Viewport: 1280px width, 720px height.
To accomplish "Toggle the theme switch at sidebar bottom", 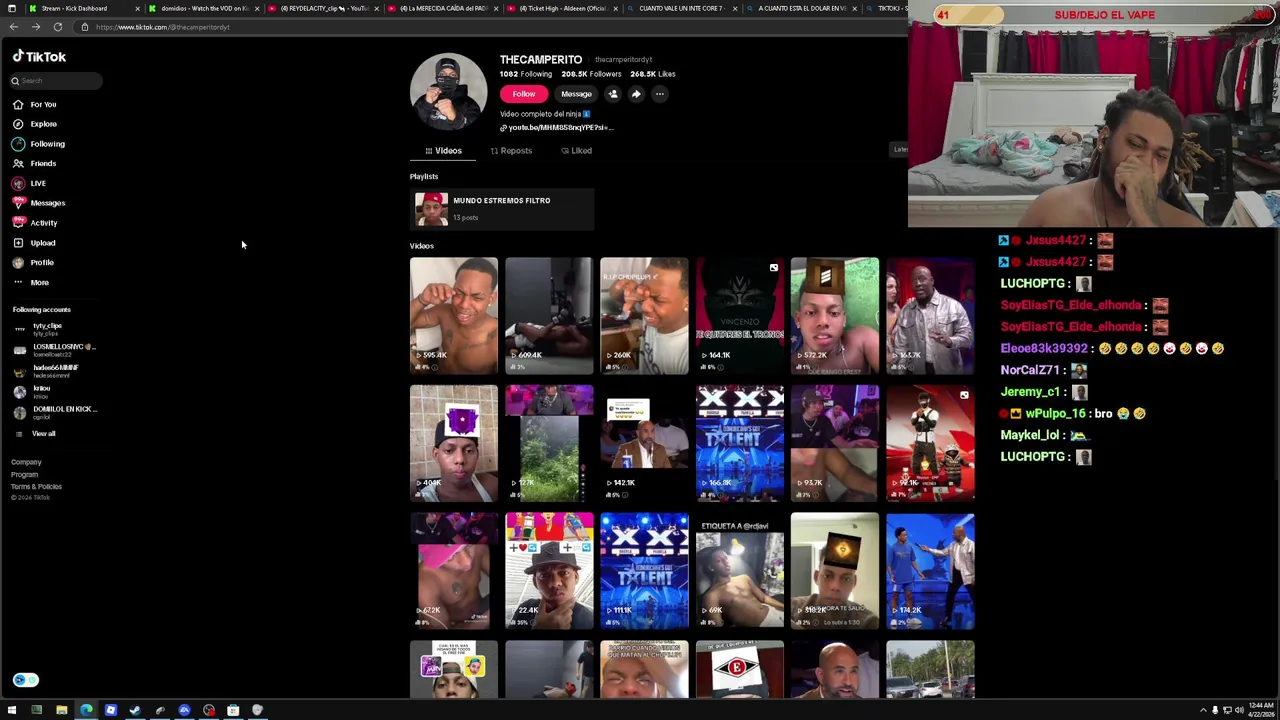I will pos(25,680).
